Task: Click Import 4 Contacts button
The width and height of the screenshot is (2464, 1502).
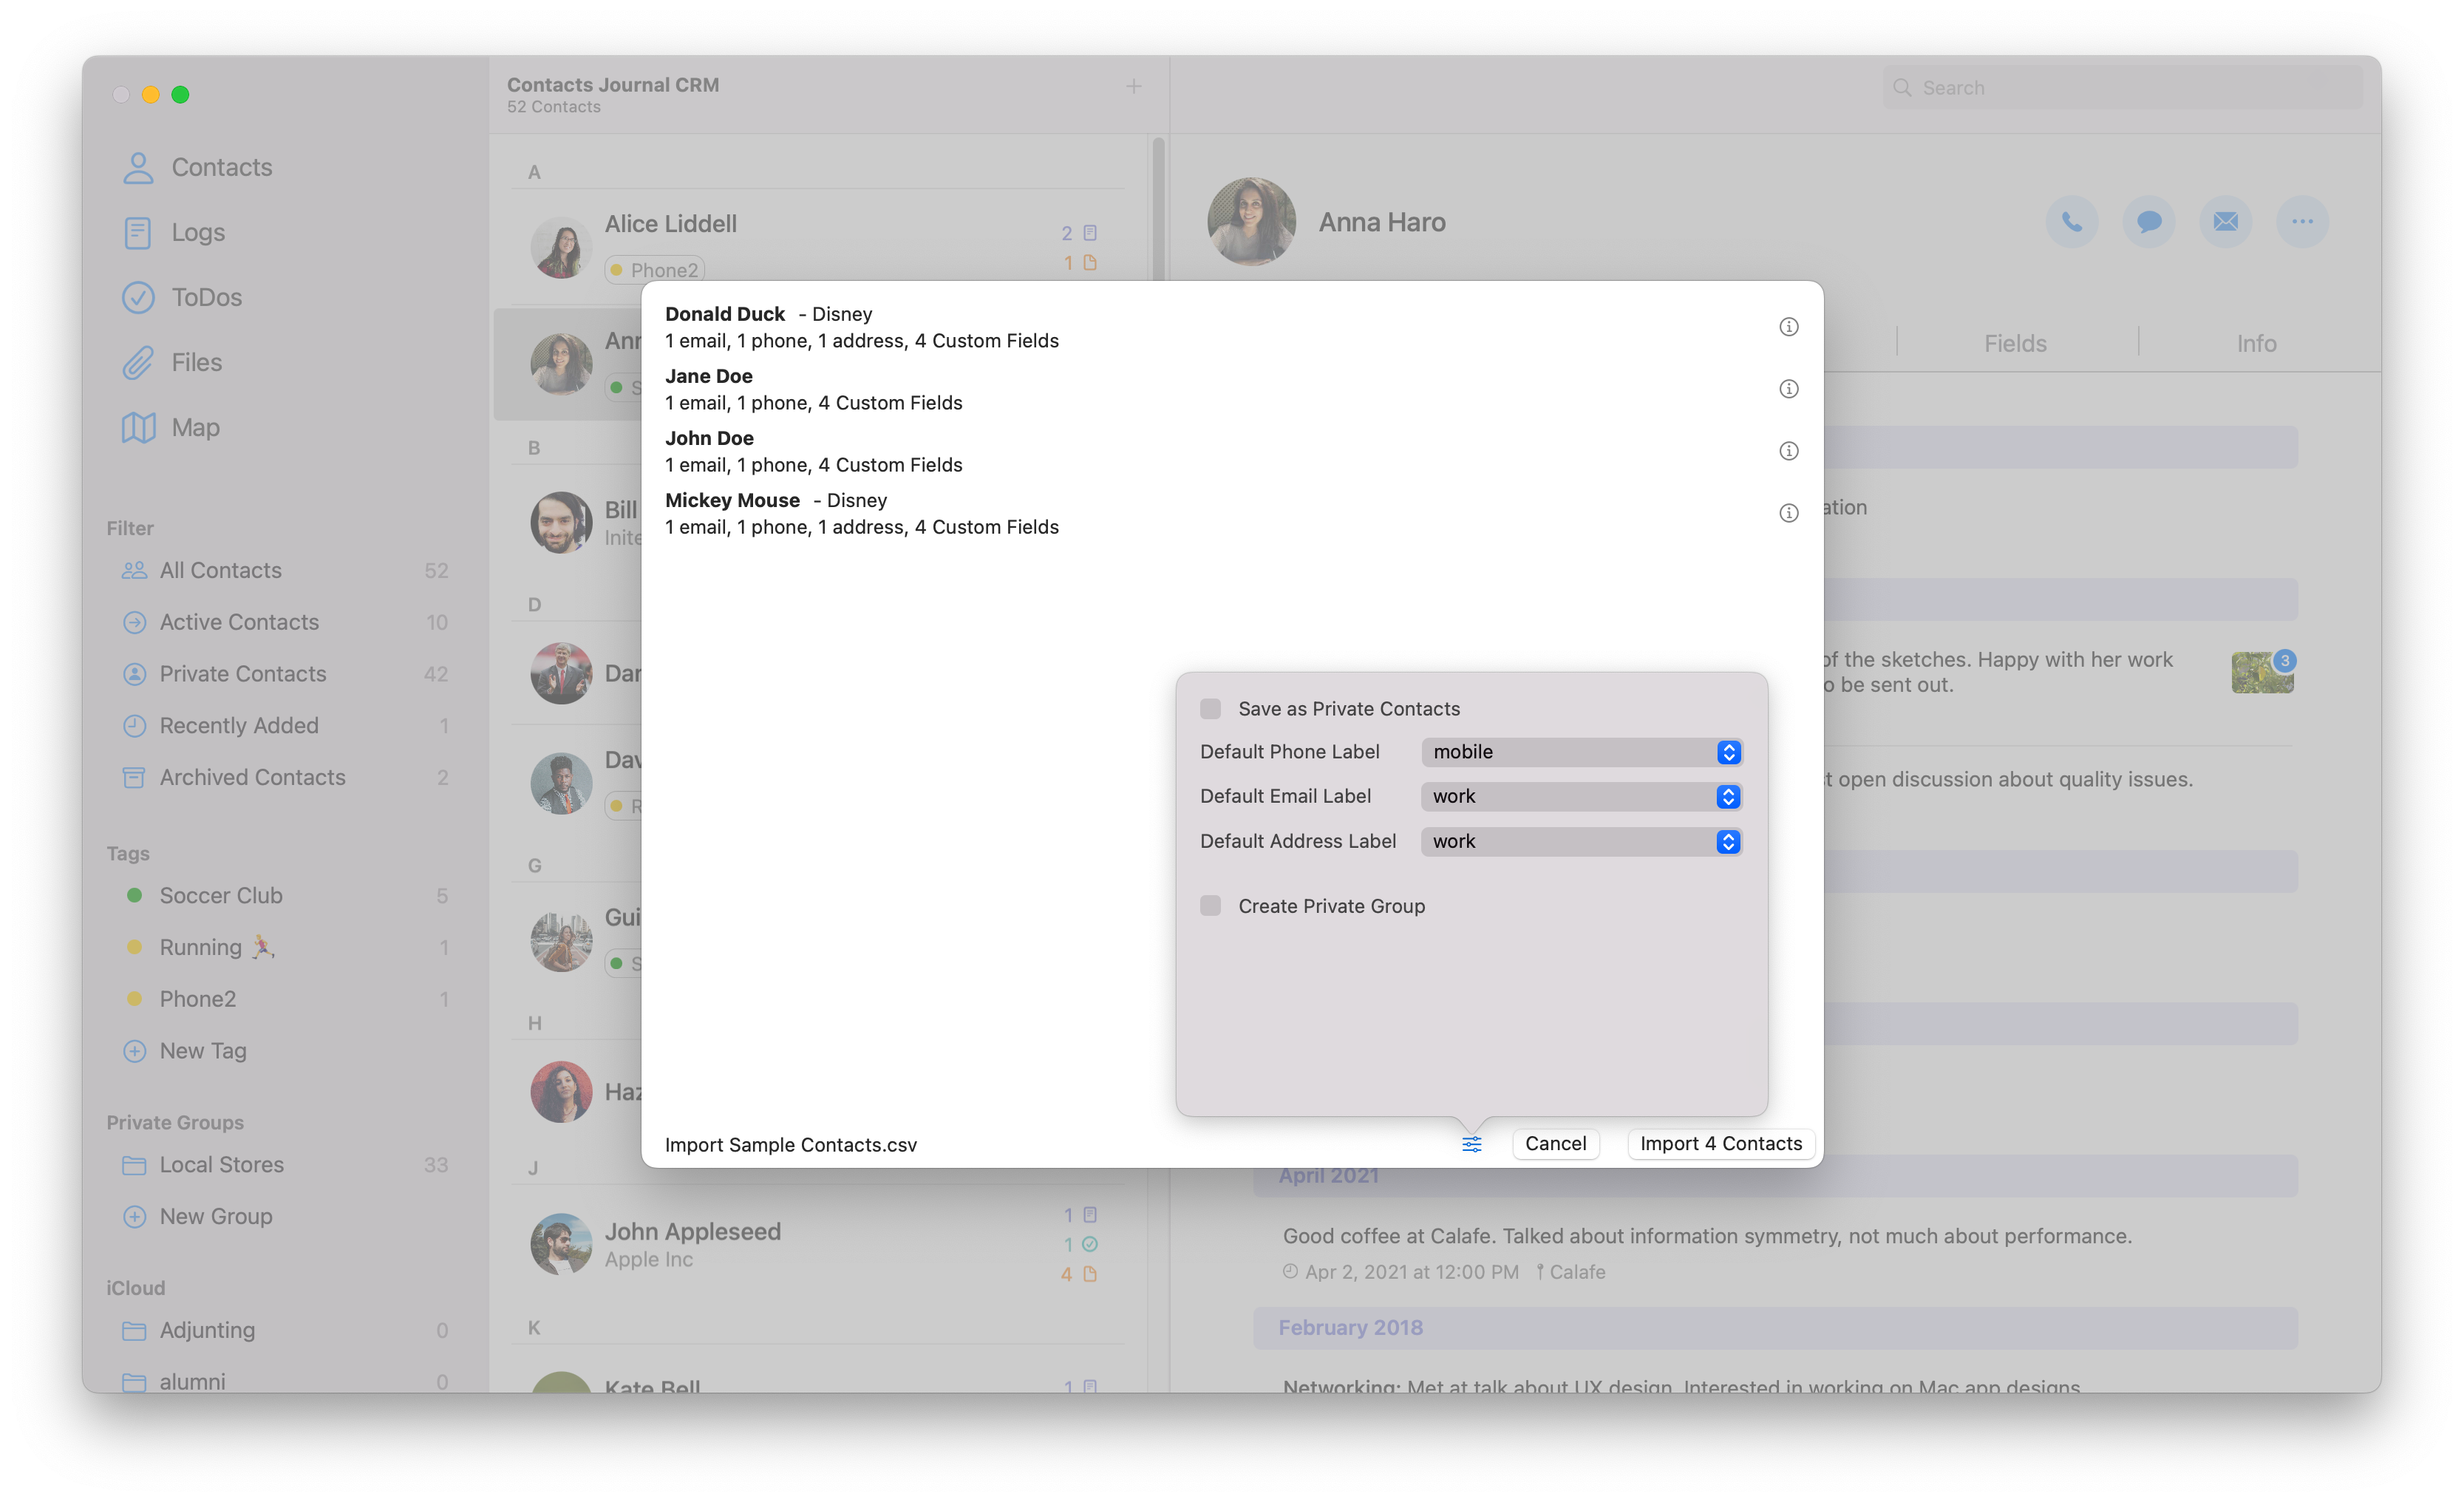Action: tap(1720, 1143)
